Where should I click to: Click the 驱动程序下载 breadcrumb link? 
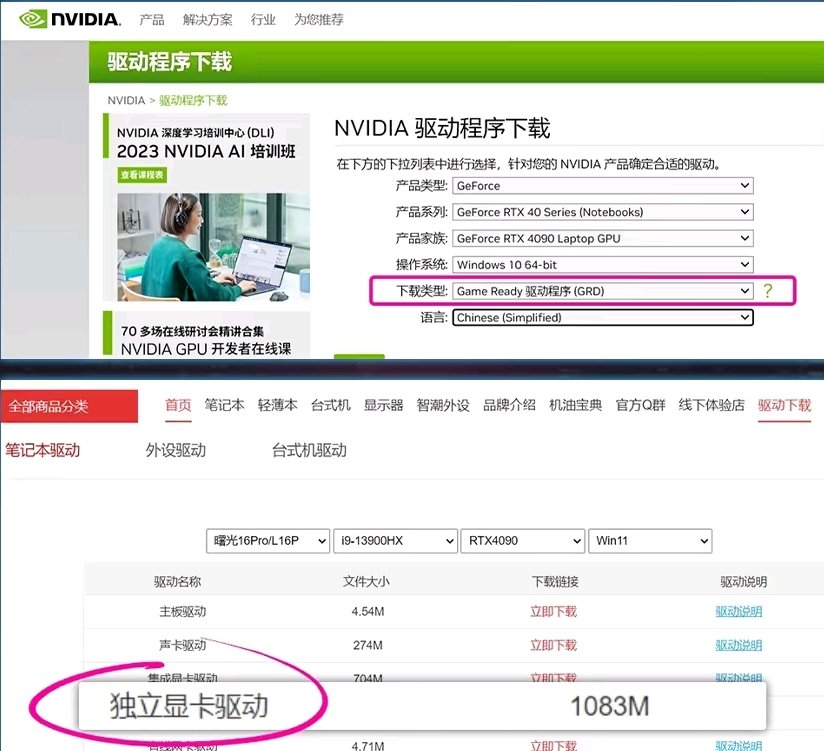pos(193,100)
